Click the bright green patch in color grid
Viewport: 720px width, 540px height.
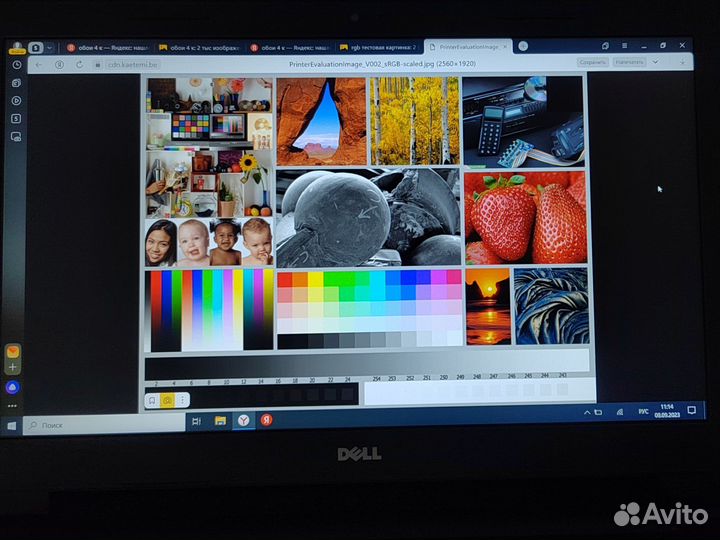click(339, 279)
